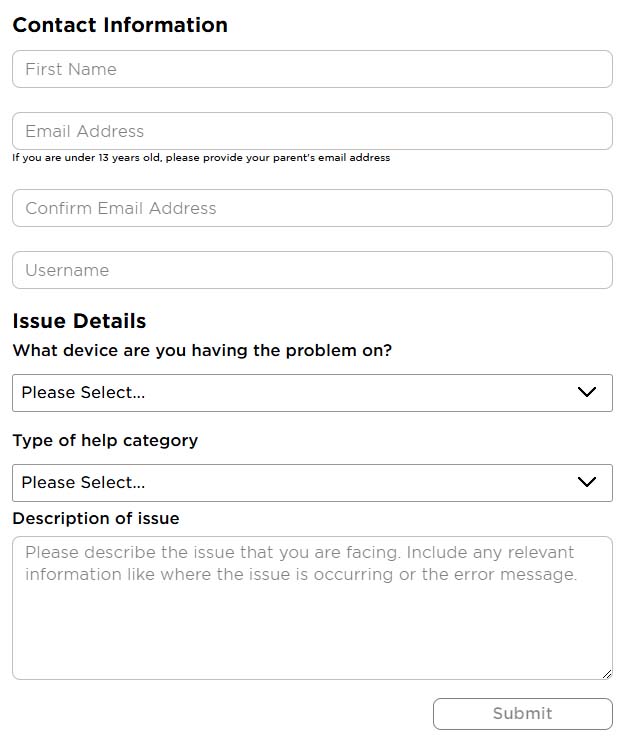Viewport: 625px width, 744px height.
Task: Expand the Type of help category dropdown
Action: click(312, 483)
